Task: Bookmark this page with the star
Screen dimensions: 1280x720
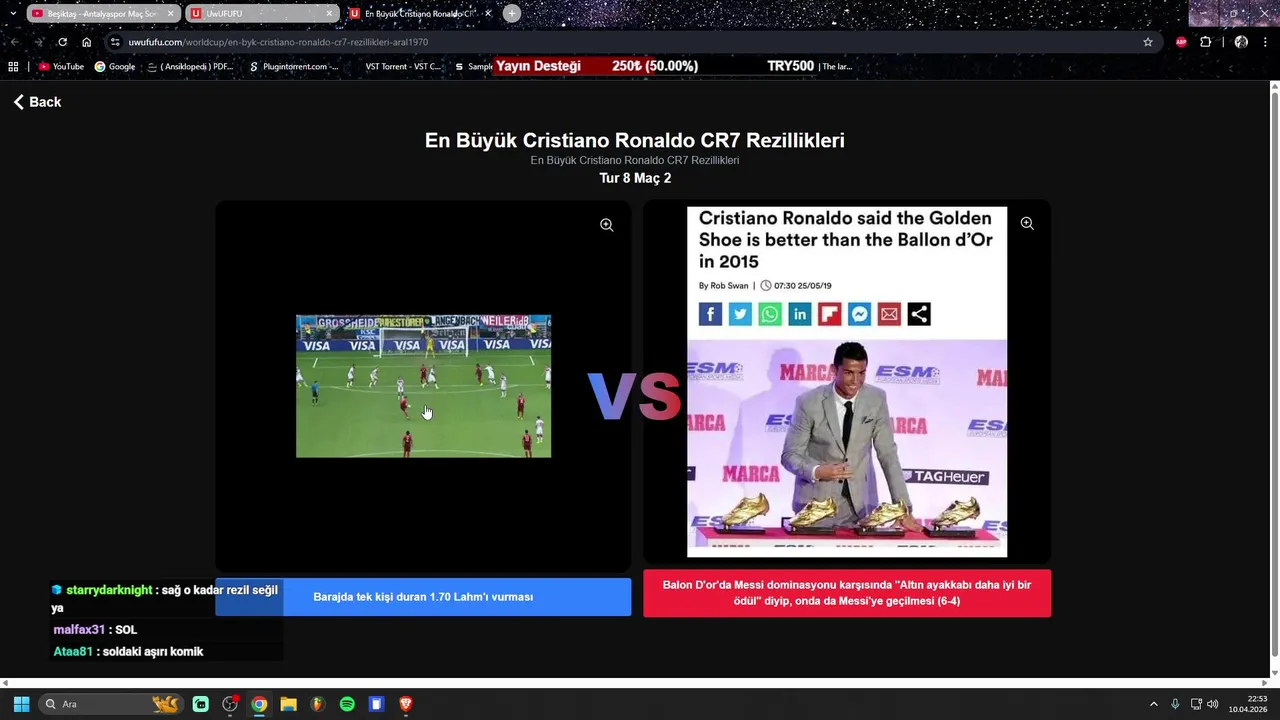Action: 1147,42
